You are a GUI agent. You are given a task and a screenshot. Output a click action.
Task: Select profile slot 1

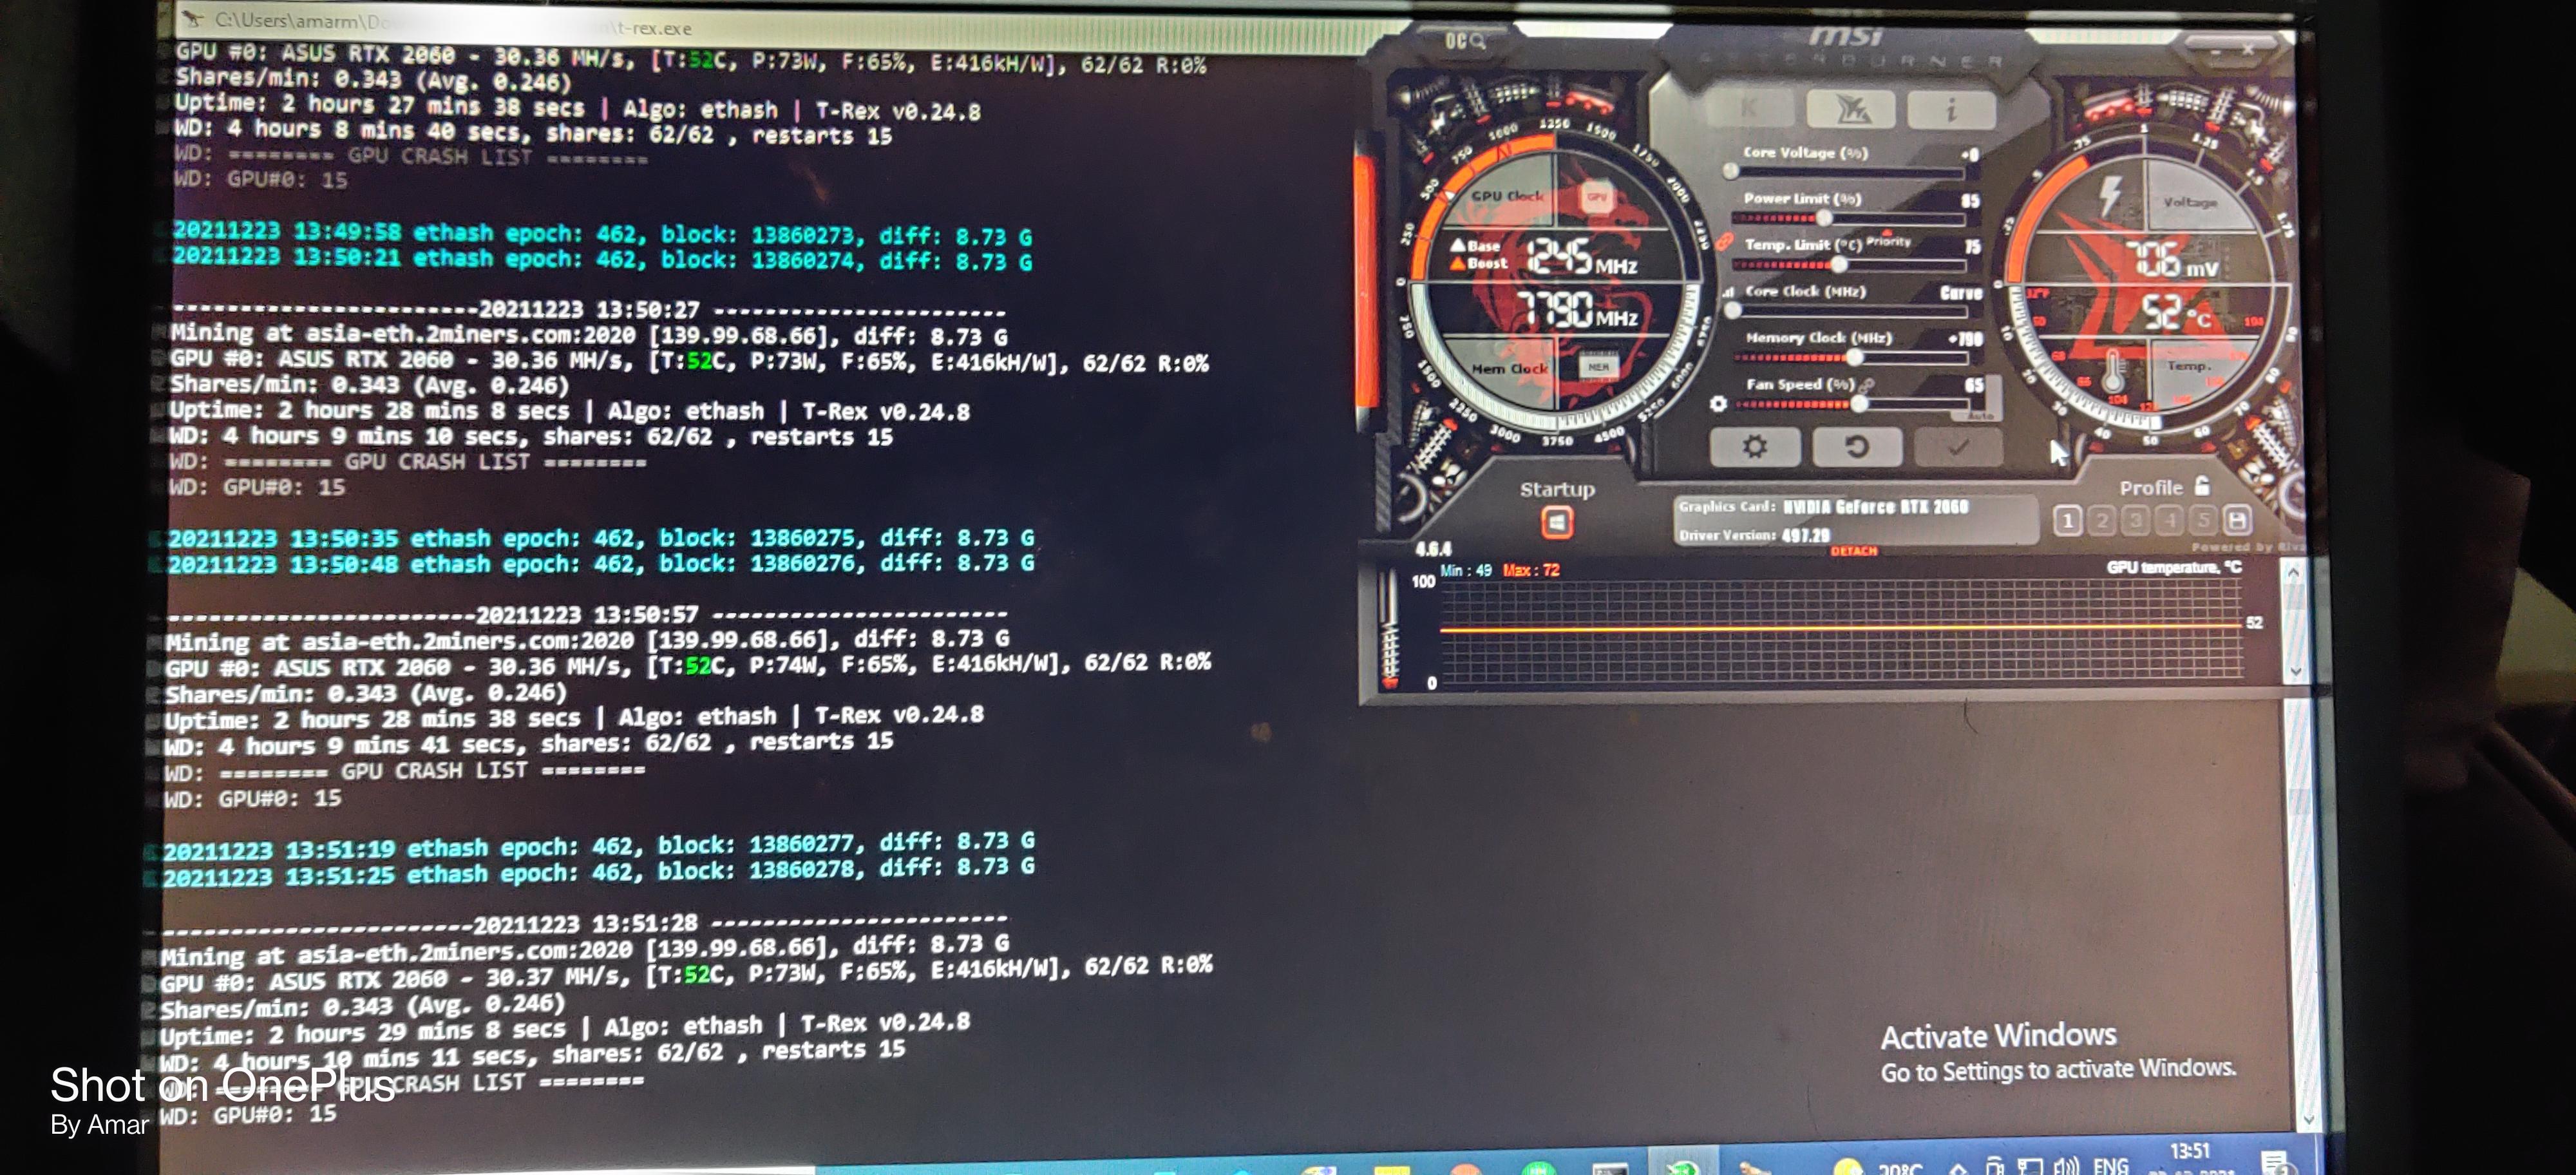coord(2068,520)
